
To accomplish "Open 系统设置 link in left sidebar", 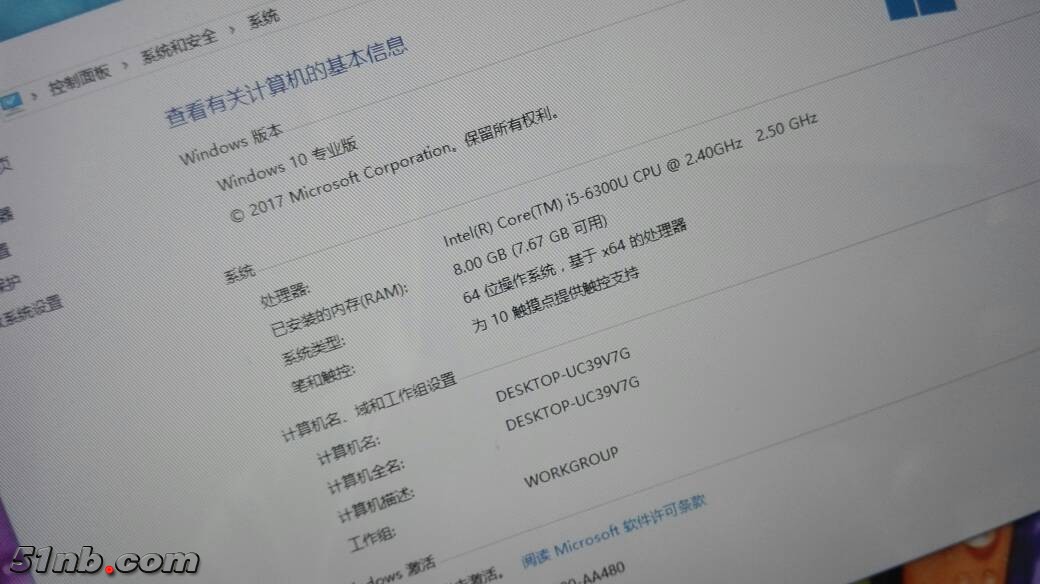I will pos(32,310).
